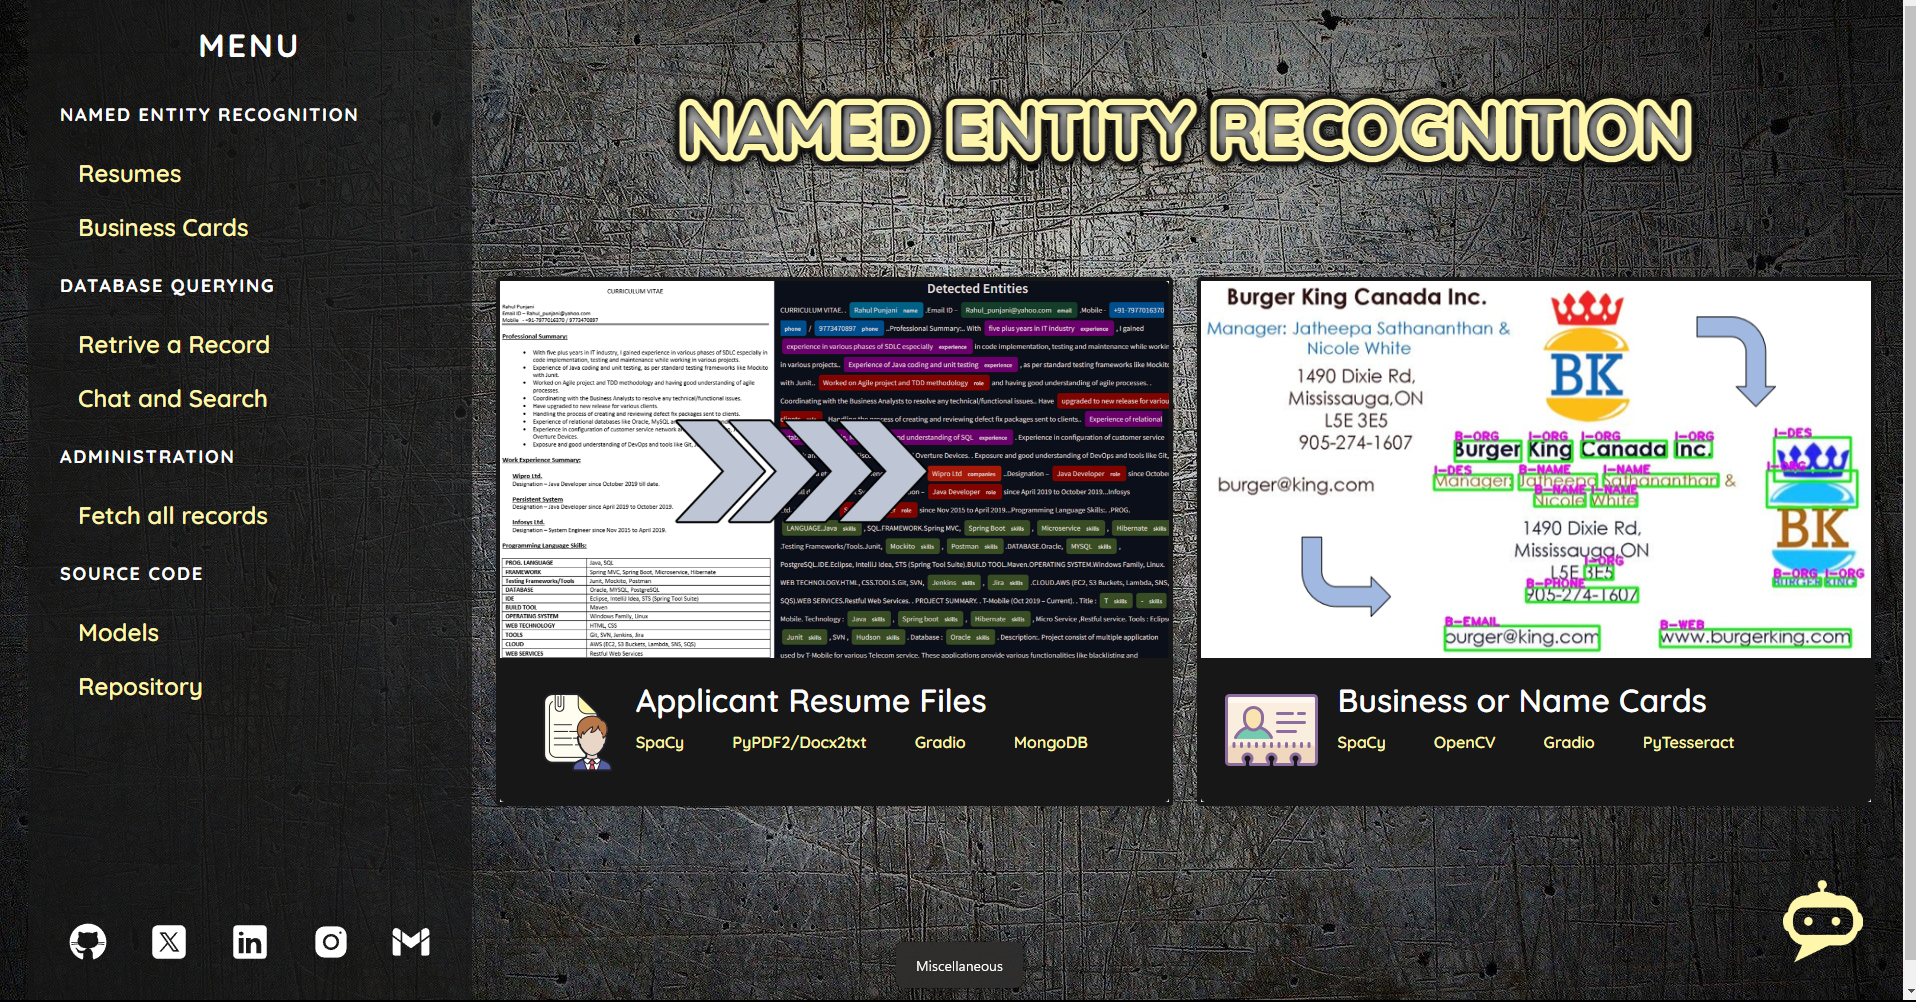Open the LinkedIn social icon
This screenshot has width=1916, height=1002.
point(250,941)
